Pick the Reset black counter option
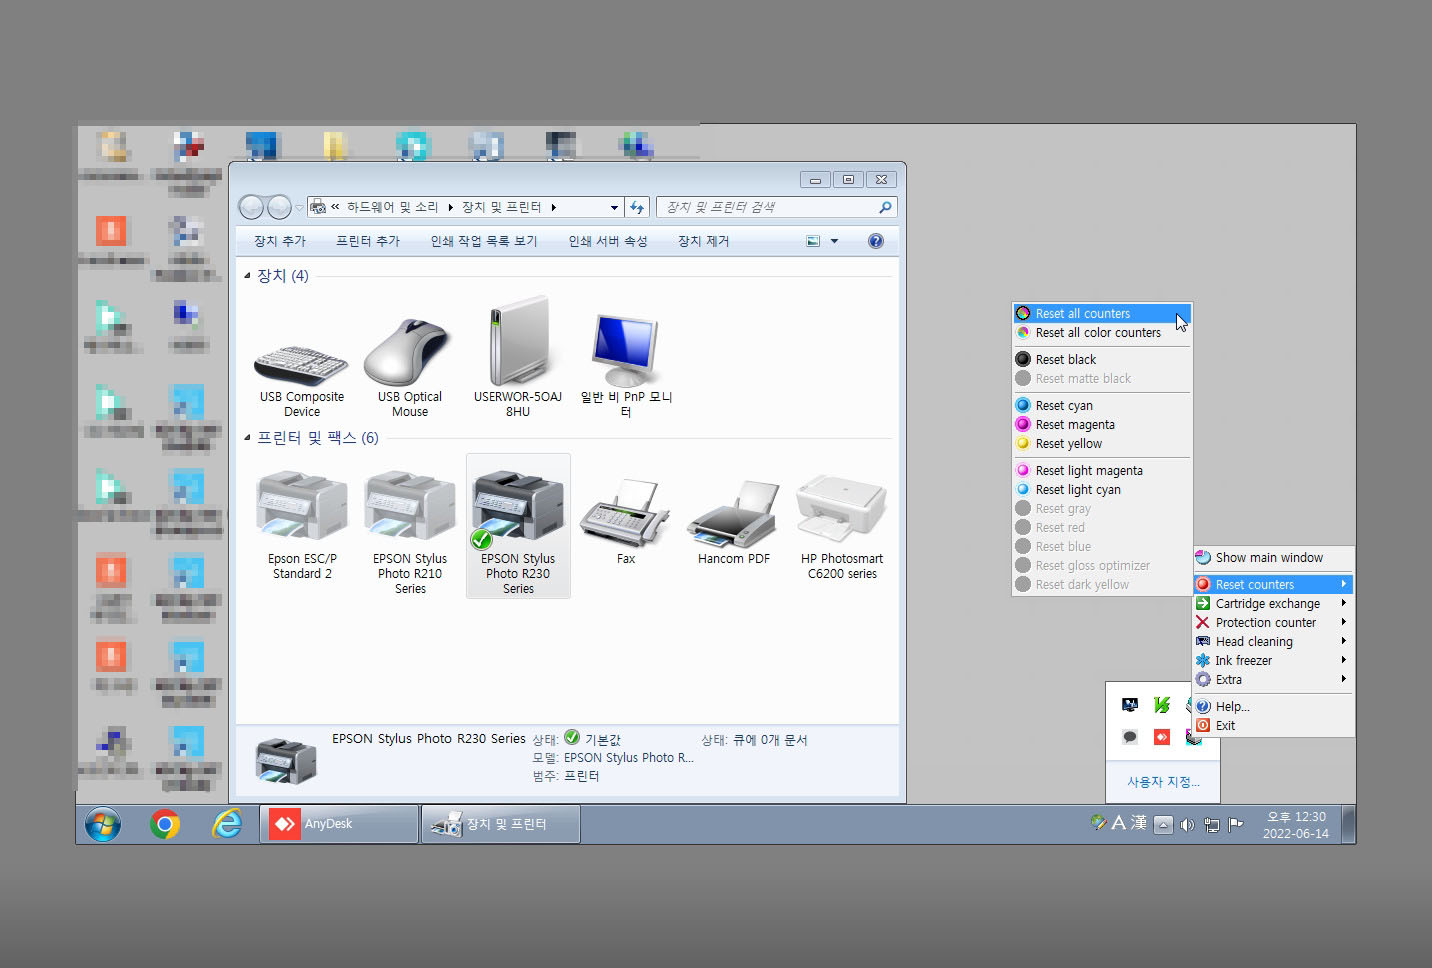1432x968 pixels. point(1102,359)
